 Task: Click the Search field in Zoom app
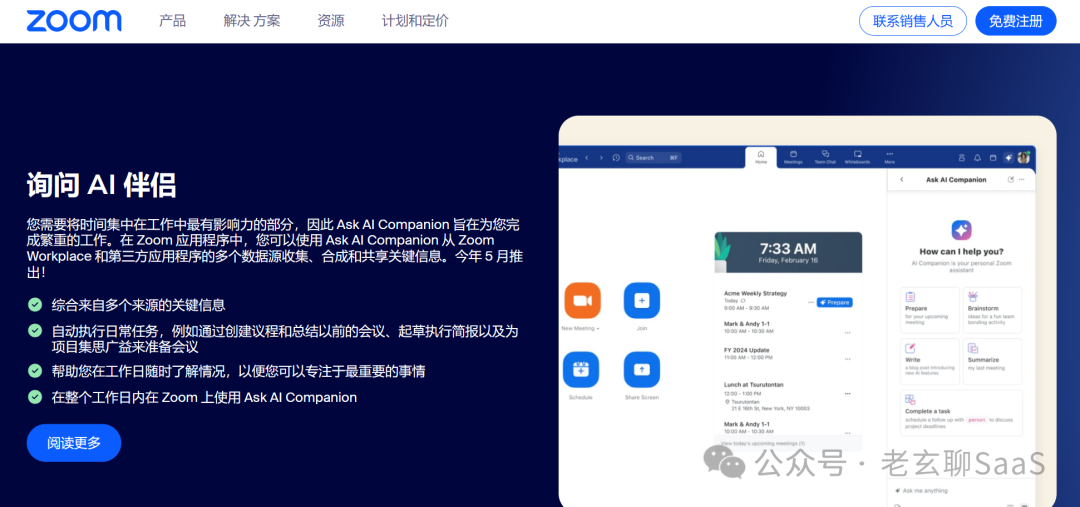653,158
